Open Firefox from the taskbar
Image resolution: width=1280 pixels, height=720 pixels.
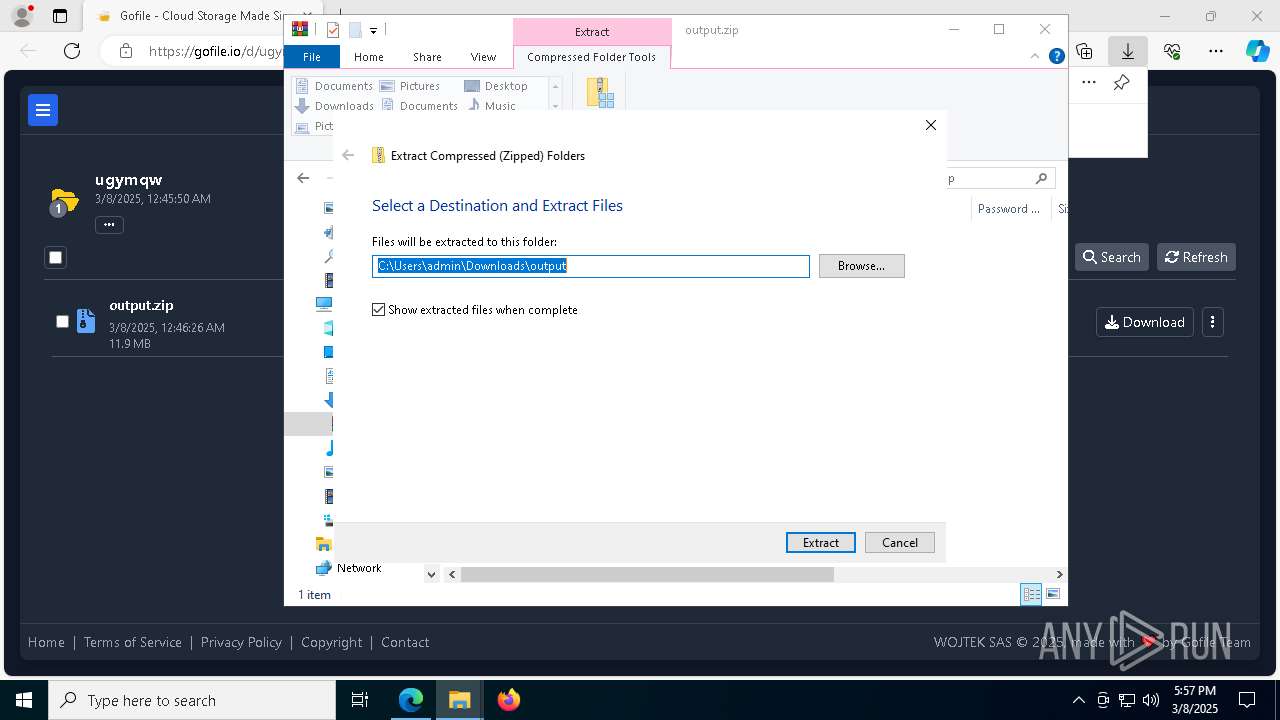(509, 700)
